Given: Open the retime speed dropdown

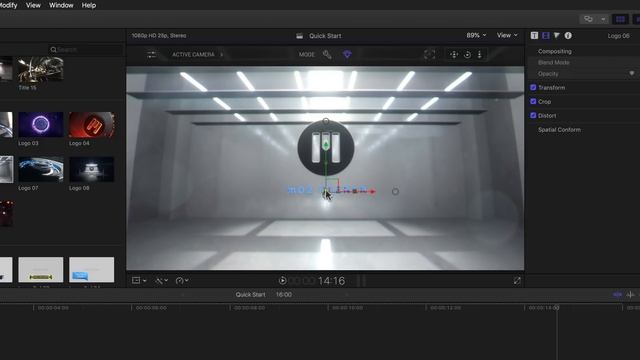Looking at the screenshot, I should (182, 280).
